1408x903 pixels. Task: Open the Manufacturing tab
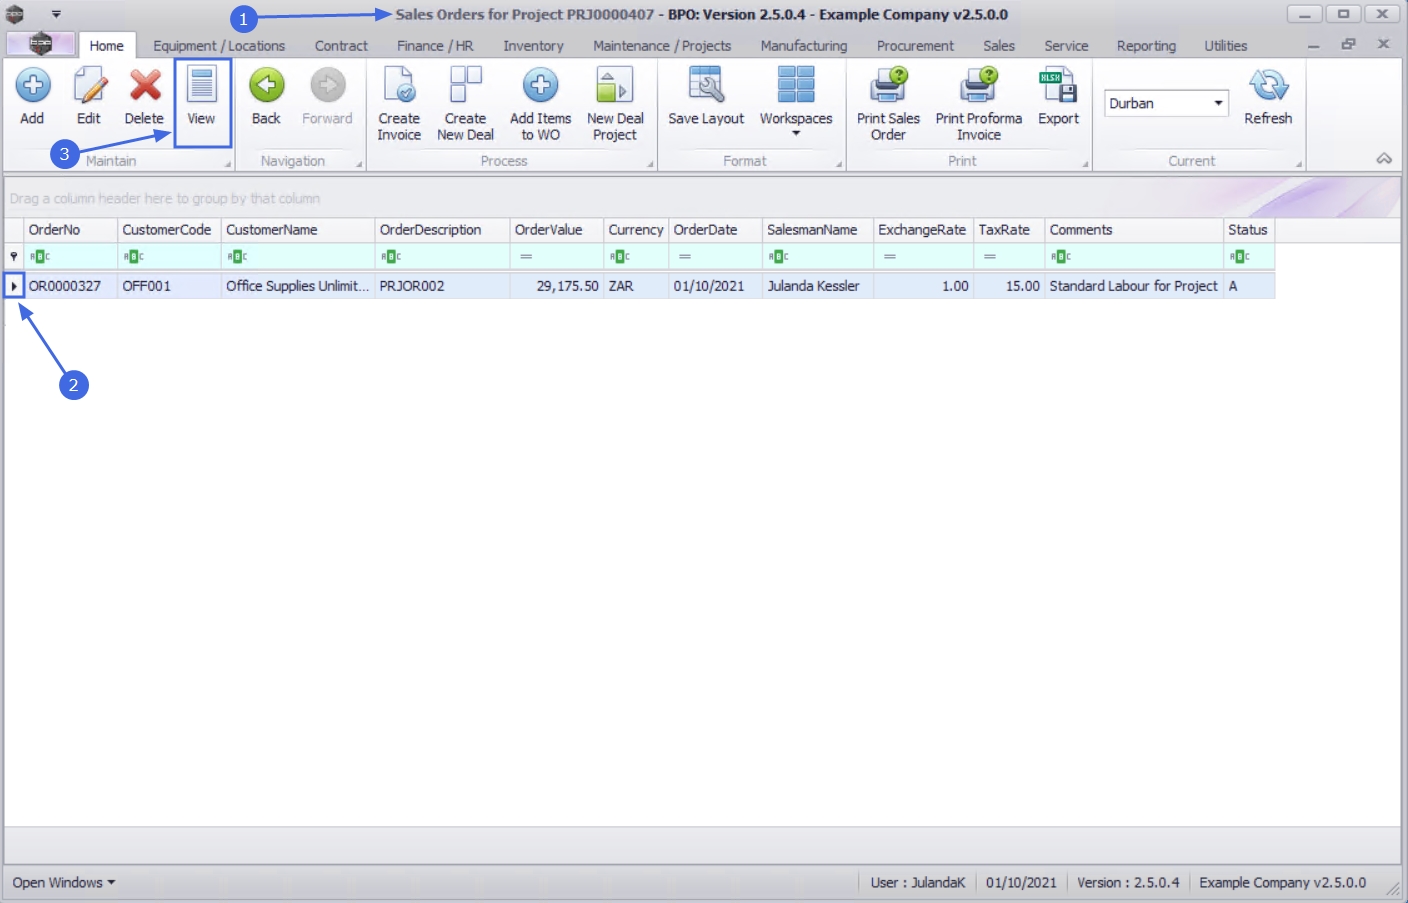803,46
